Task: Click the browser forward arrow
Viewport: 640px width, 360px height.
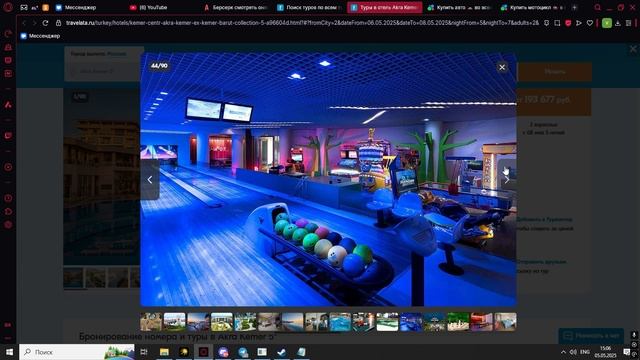Action: point(34,23)
